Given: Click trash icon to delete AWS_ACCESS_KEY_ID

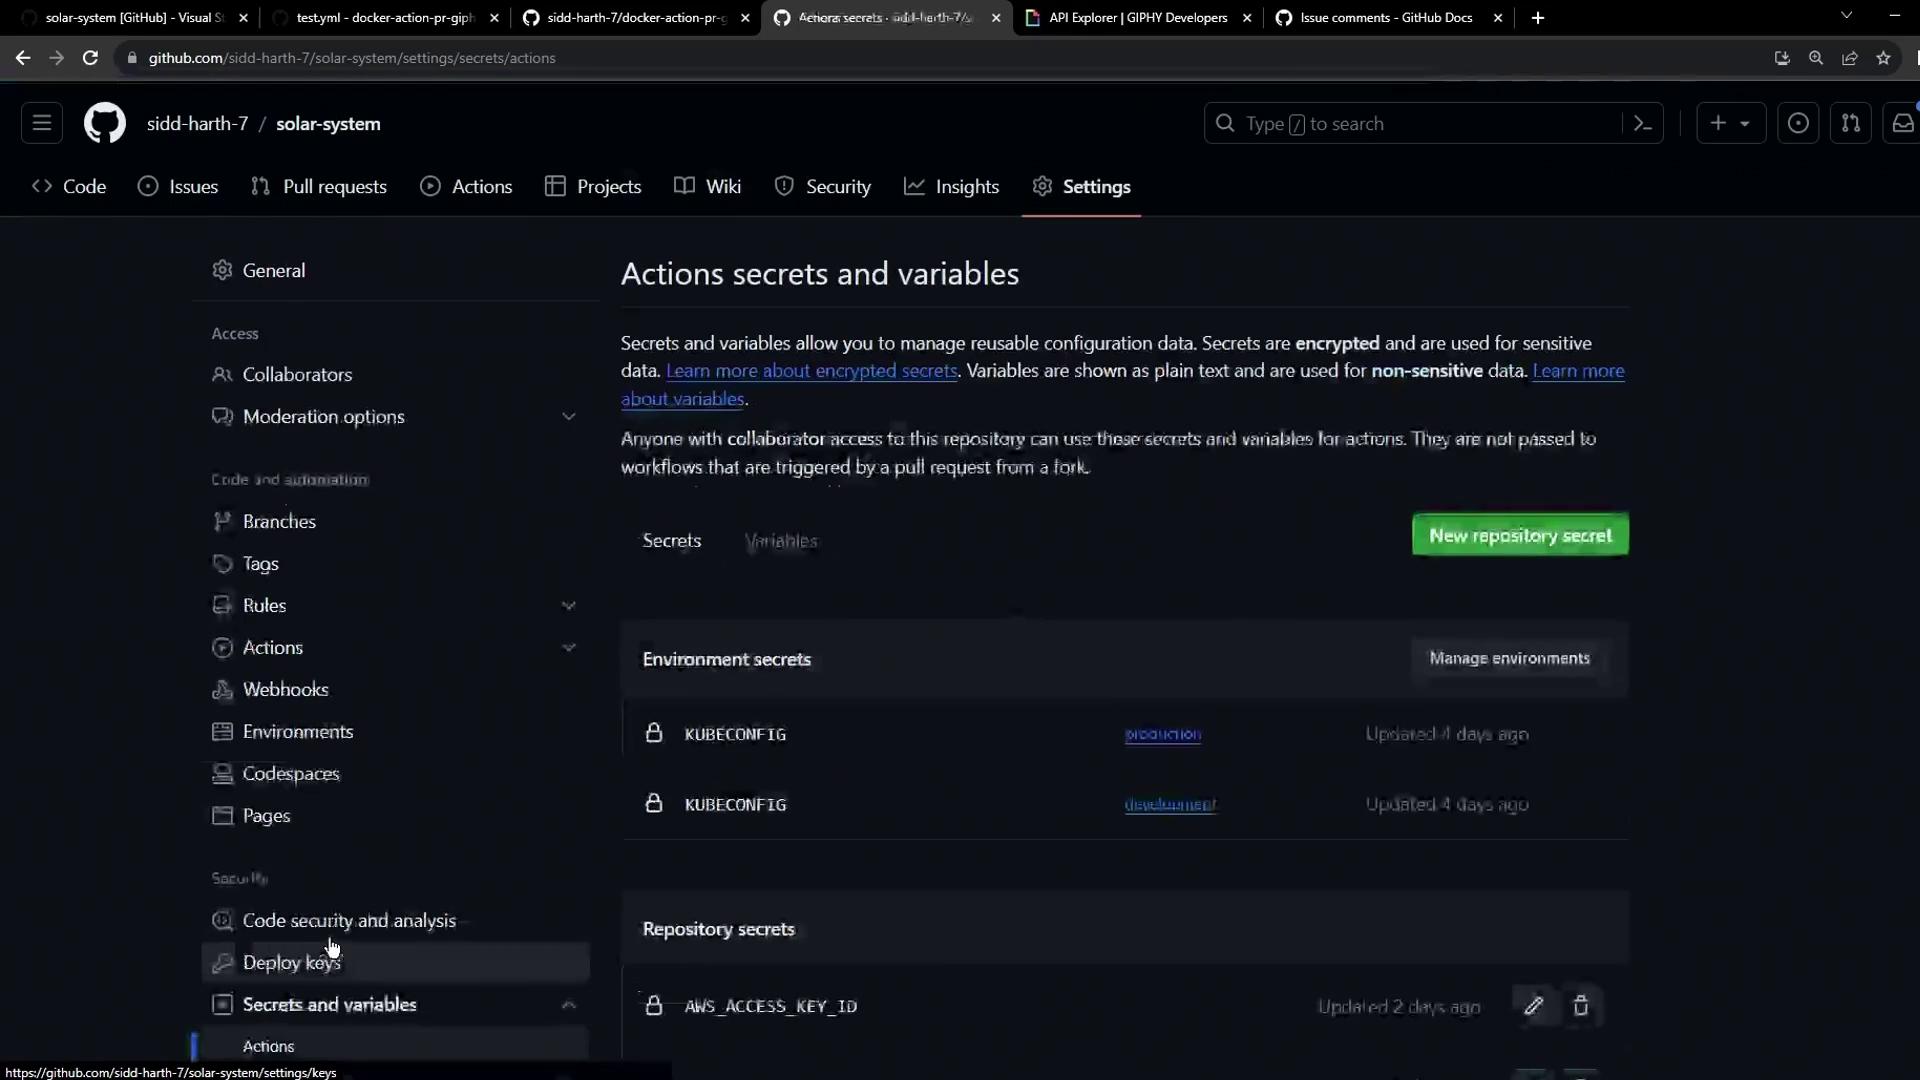Looking at the screenshot, I should click(1581, 1006).
